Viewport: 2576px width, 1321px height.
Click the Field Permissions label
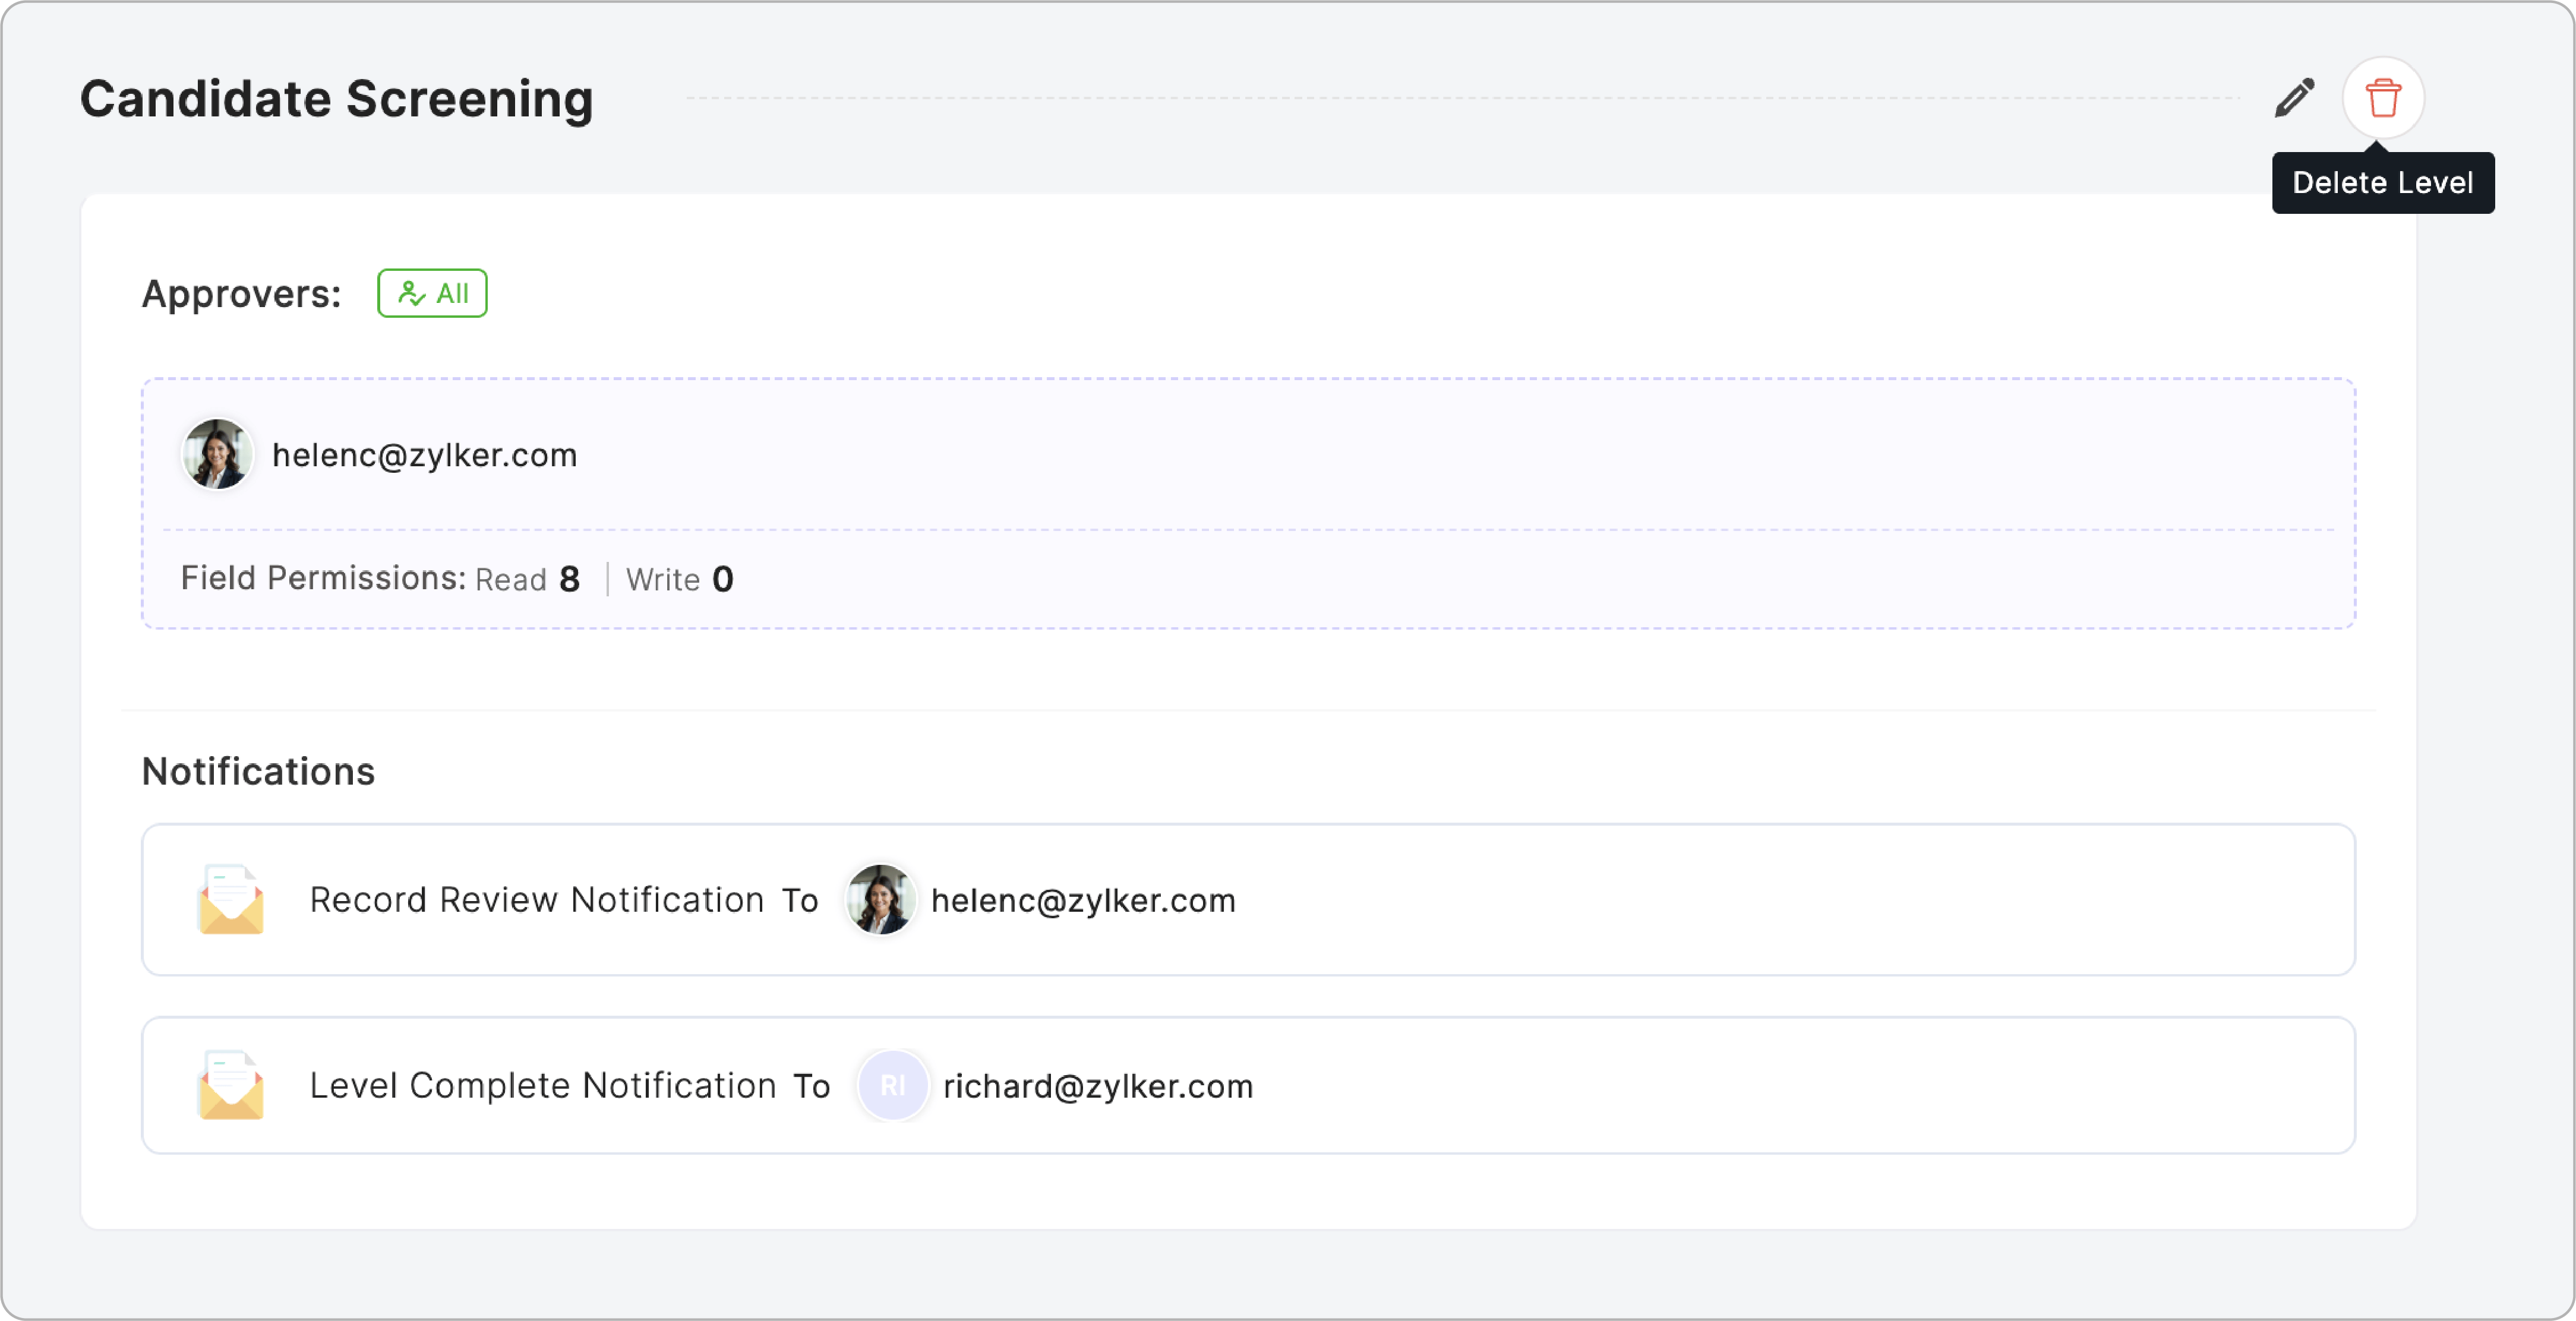pos(323,578)
